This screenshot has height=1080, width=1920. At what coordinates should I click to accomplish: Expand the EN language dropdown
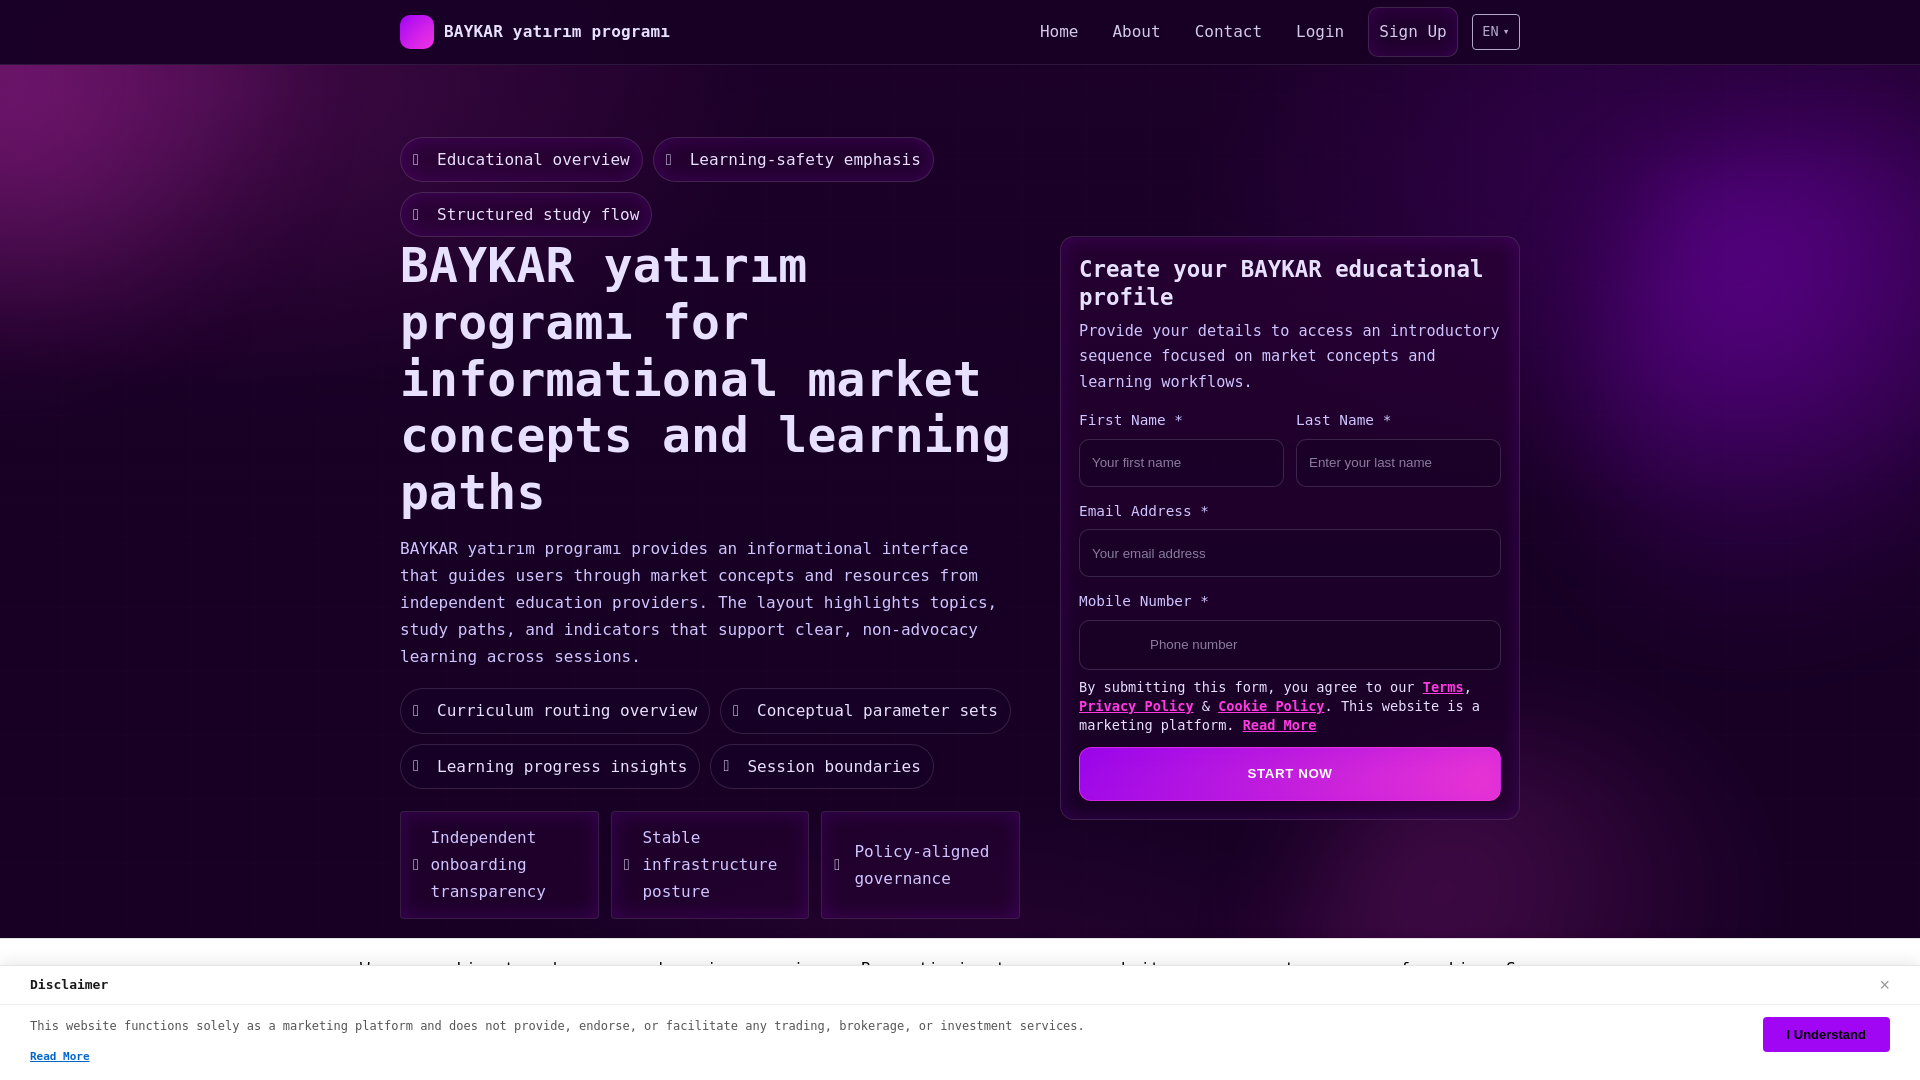coord(1496,32)
